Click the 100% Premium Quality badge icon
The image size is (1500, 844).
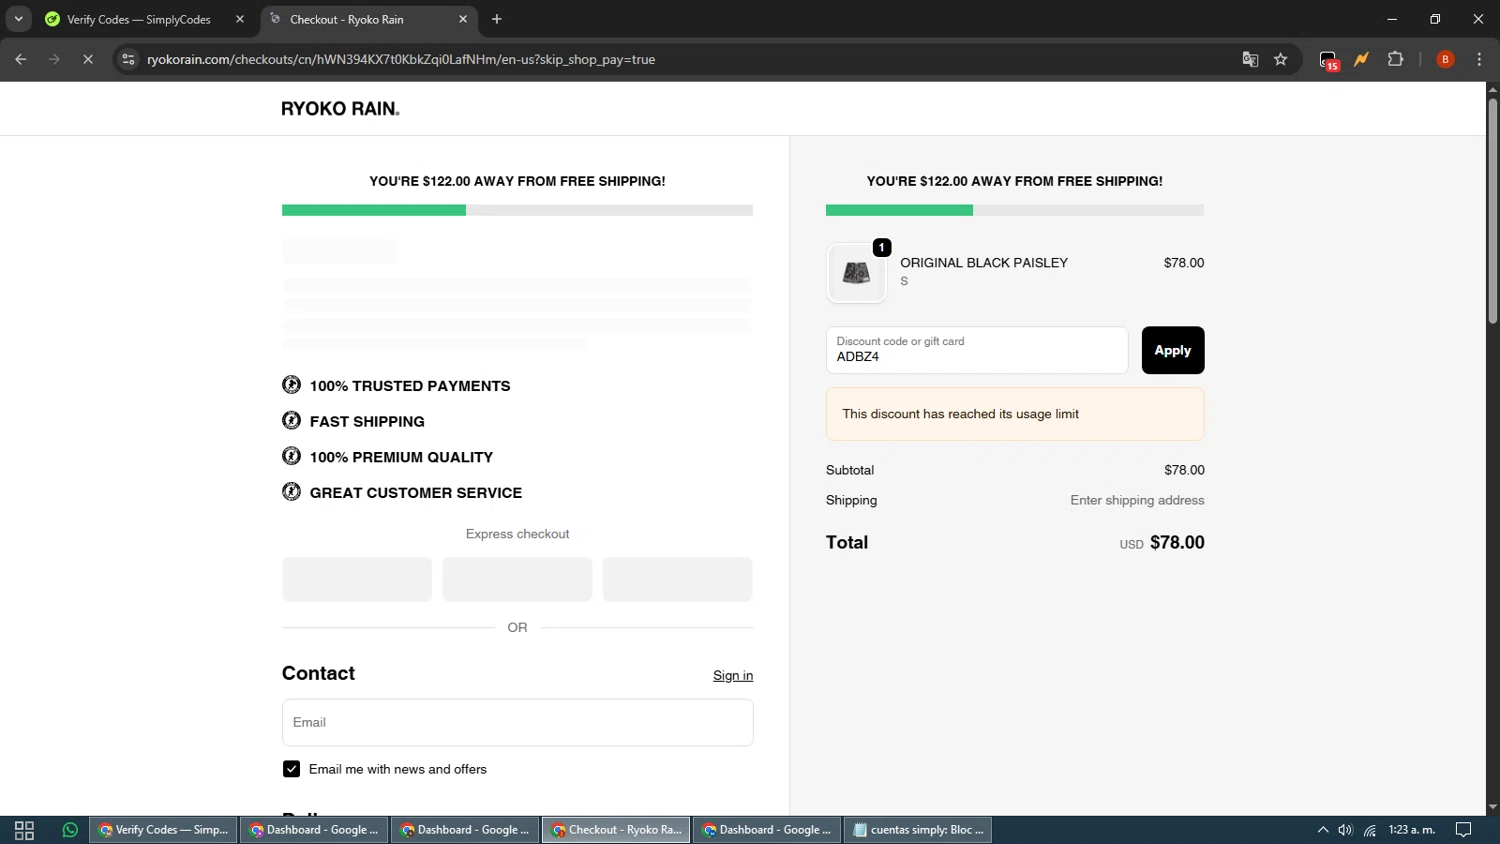291,456
